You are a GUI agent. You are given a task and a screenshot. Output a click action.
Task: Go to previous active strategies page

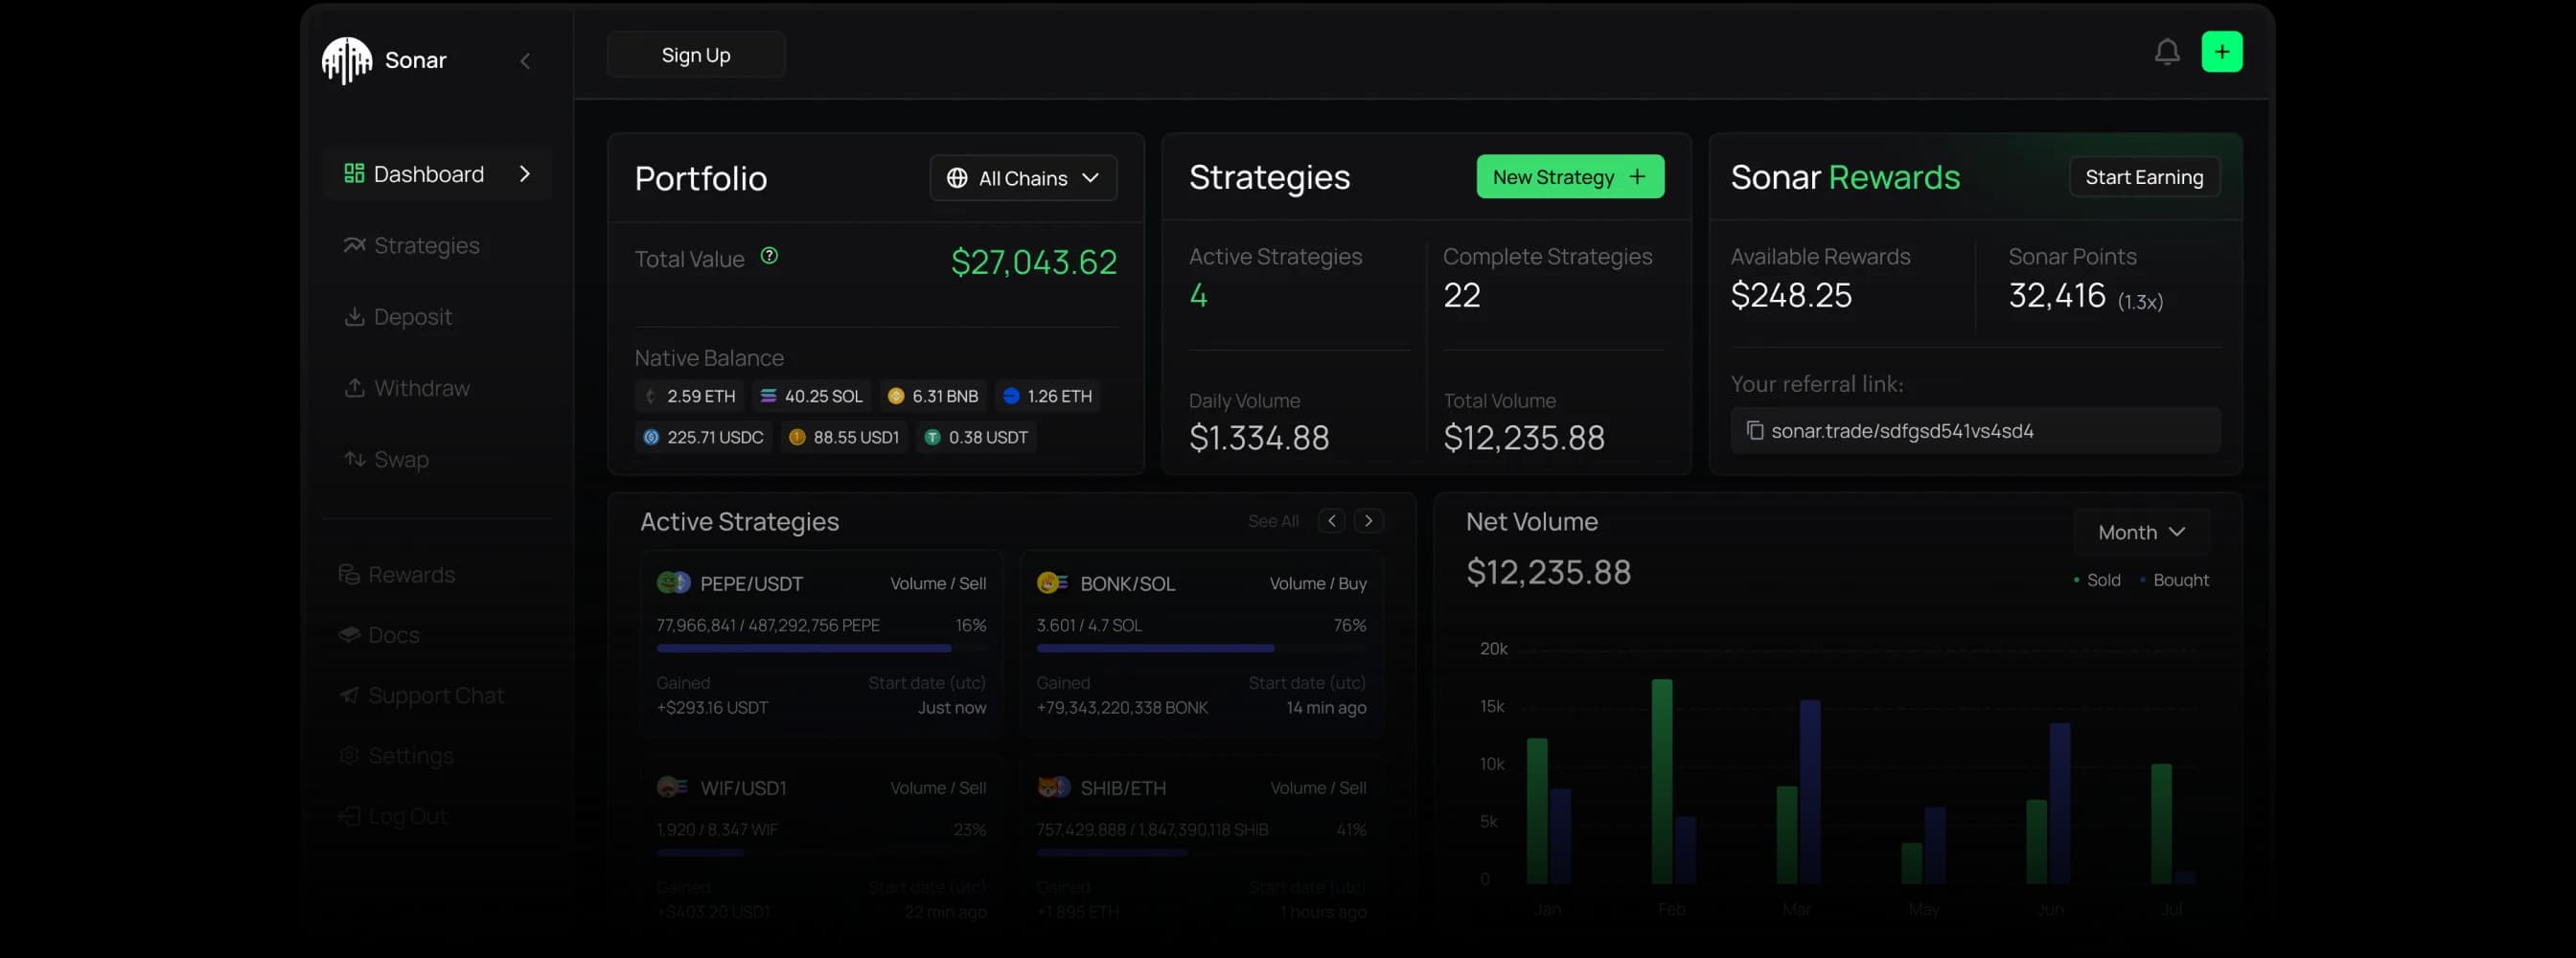click(x=1331, y=521)
